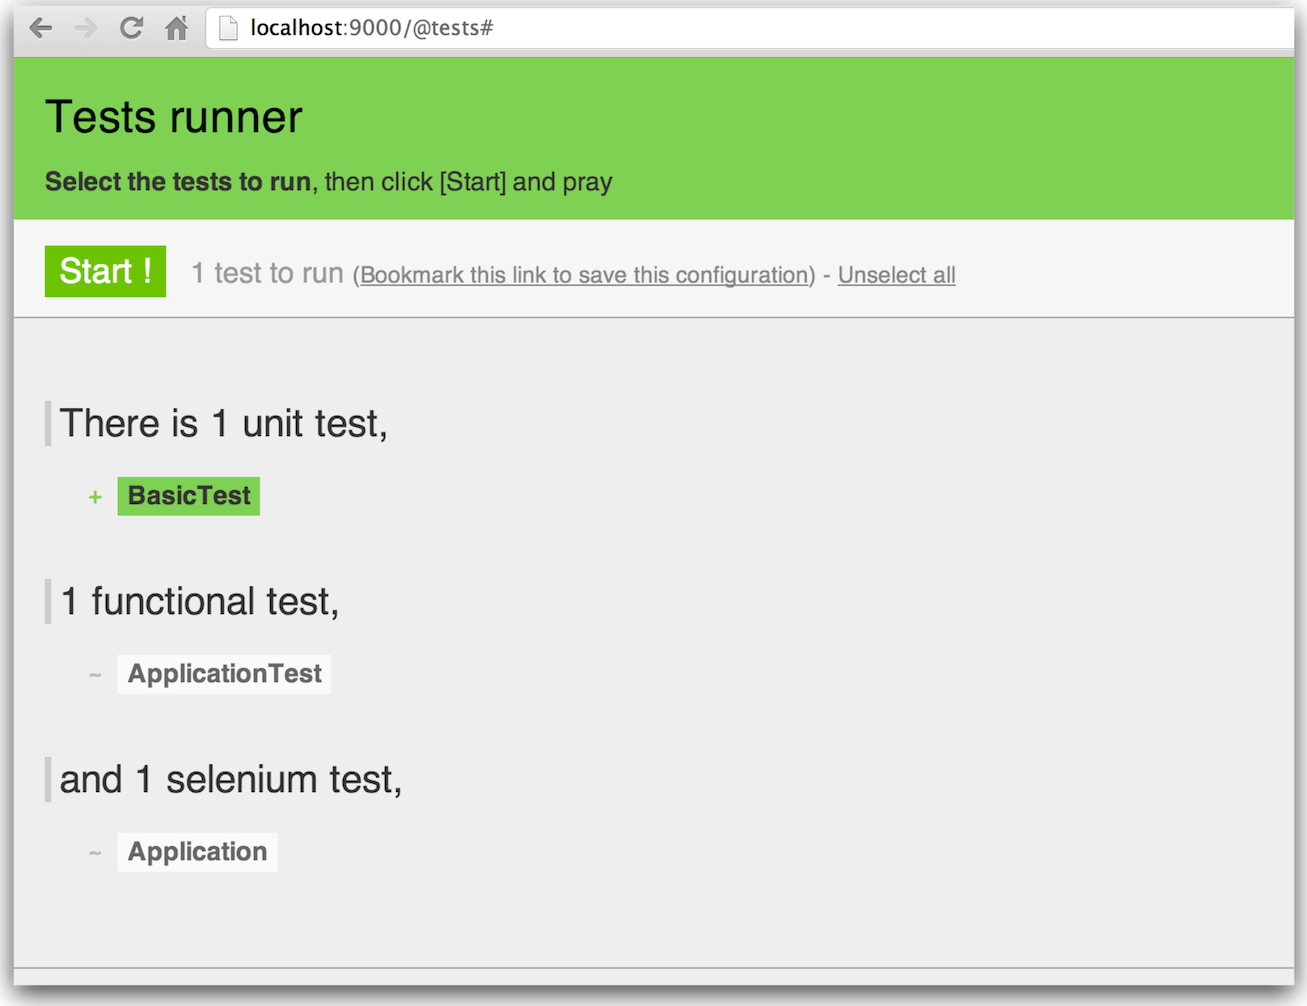Click the Tests runner page title

173,117
